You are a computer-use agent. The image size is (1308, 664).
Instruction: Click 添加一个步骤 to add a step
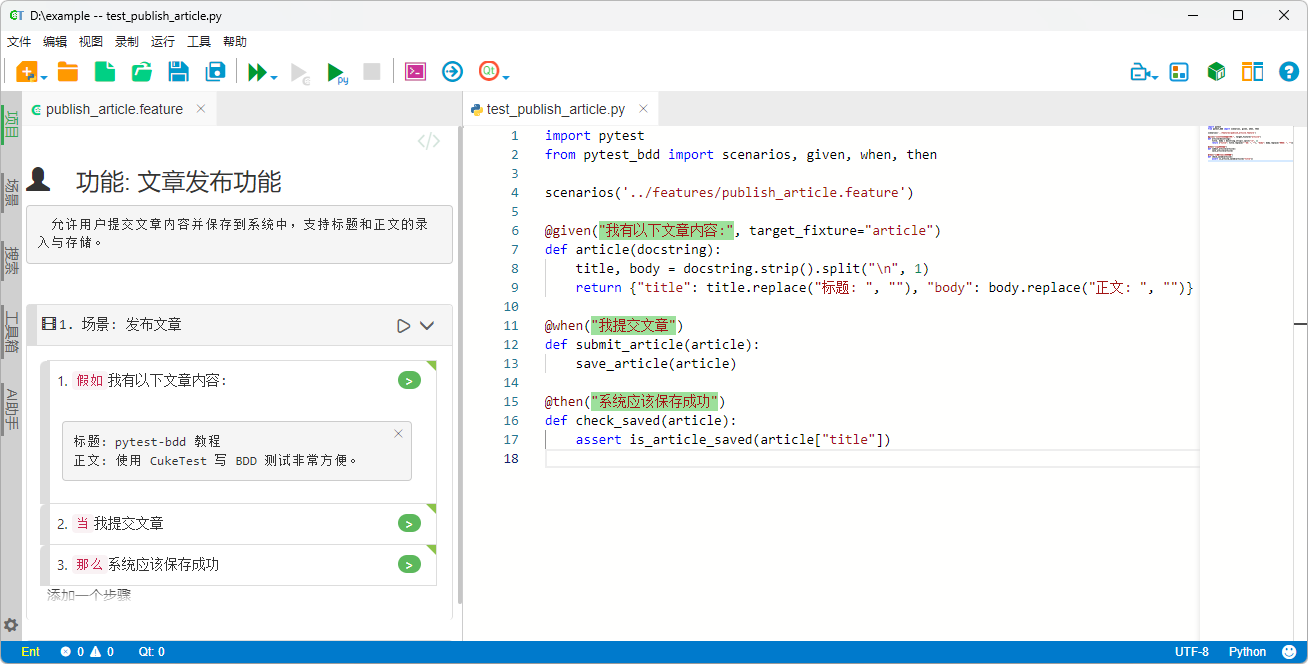tap(89, 594)
